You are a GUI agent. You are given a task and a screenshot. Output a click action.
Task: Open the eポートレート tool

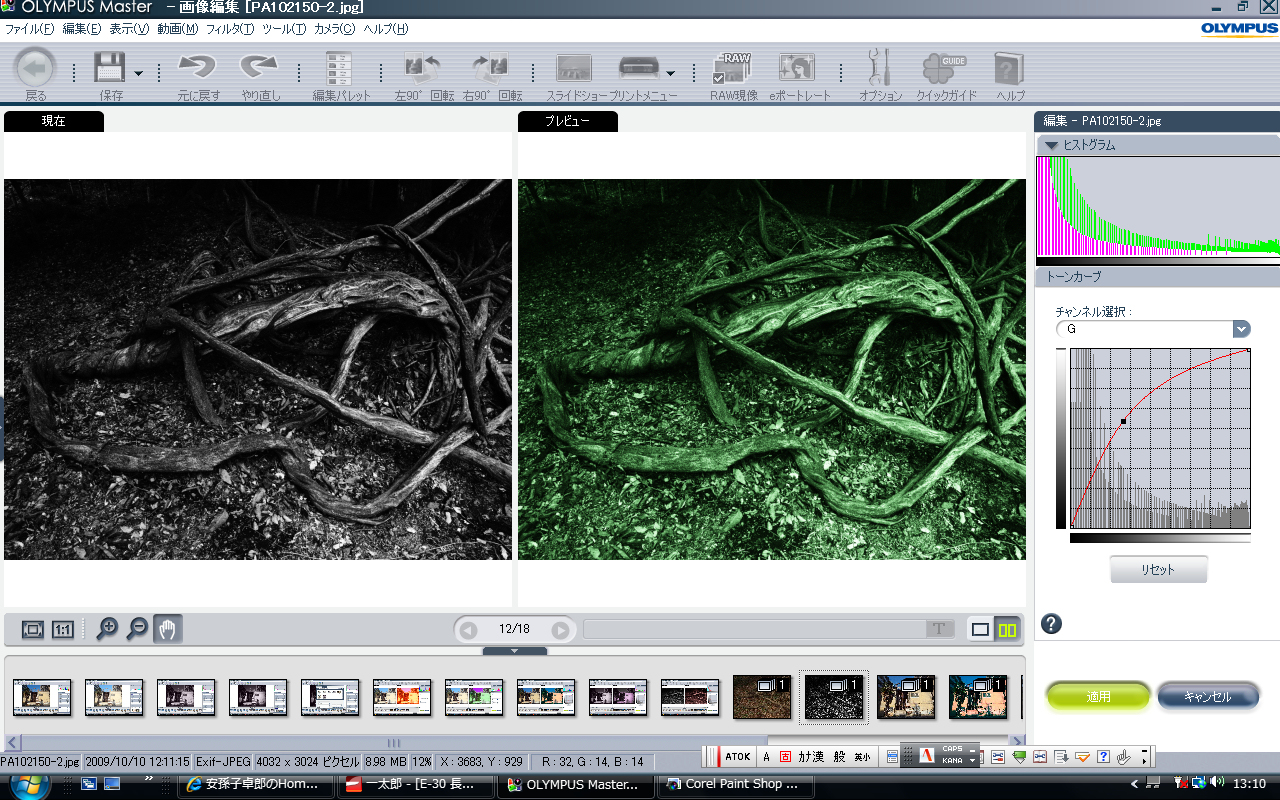[797, 68]
